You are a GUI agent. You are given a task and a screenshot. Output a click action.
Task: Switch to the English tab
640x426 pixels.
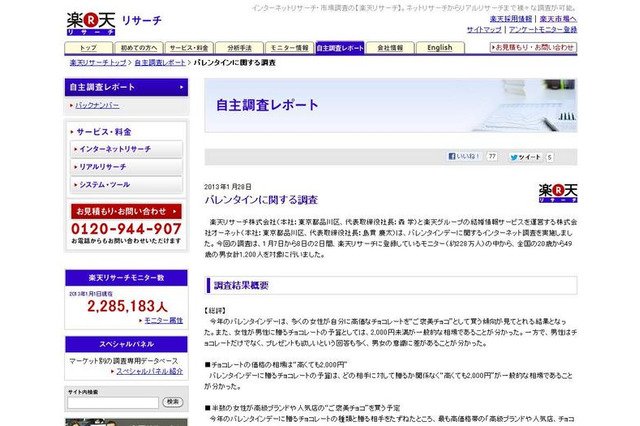point(440,48)
